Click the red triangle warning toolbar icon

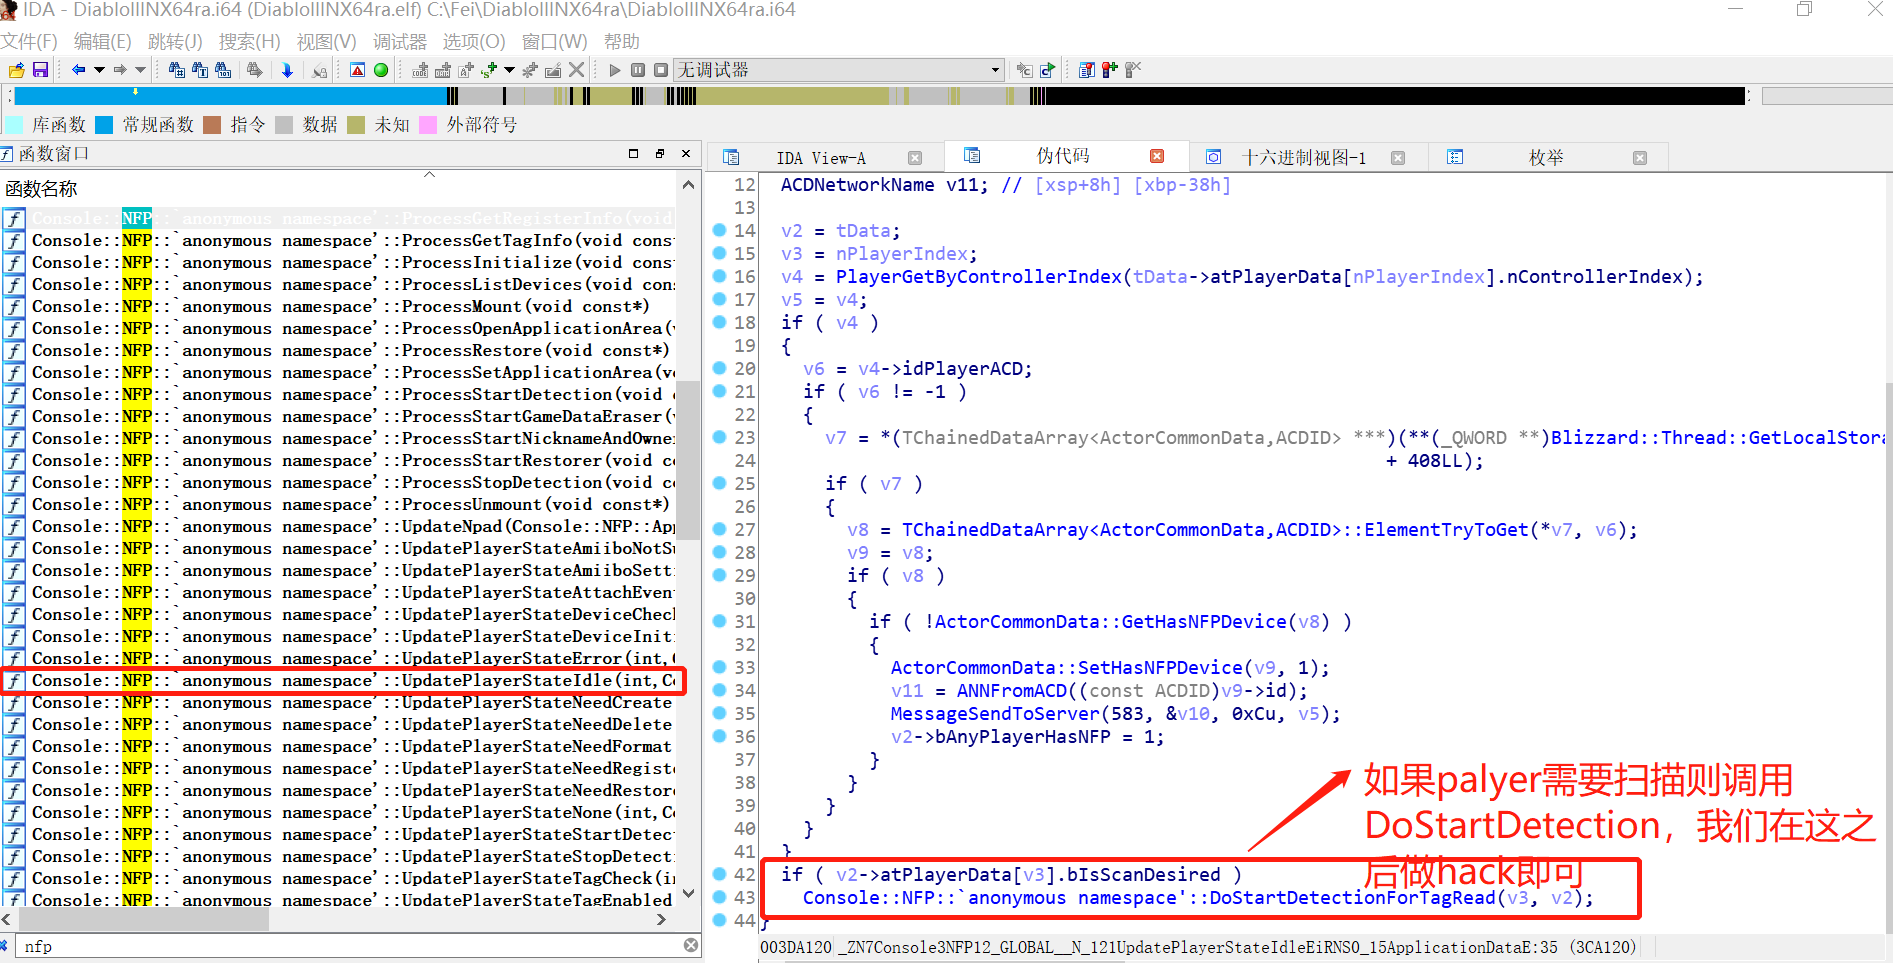click(357, 70)
